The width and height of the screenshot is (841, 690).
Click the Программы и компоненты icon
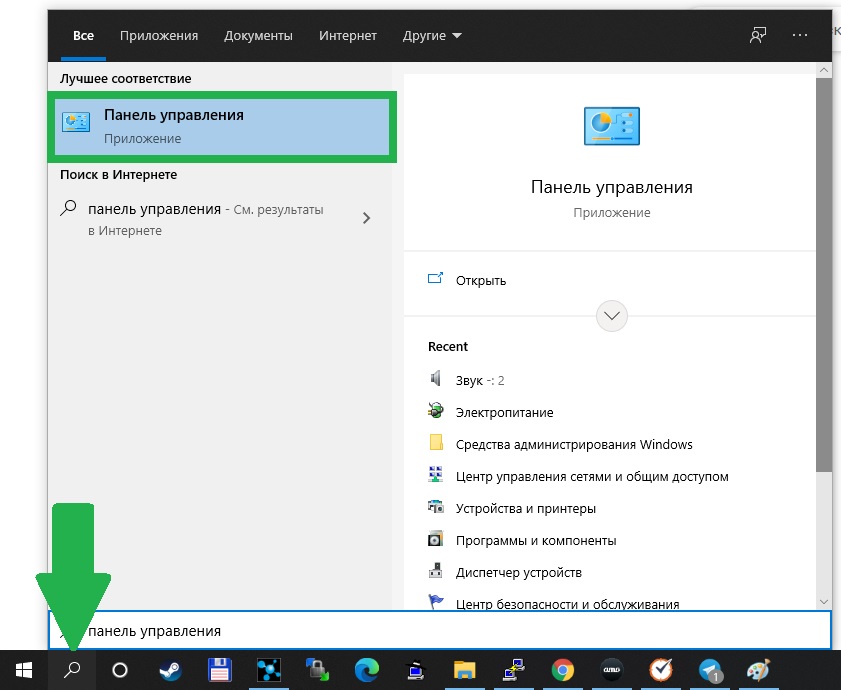click(436, 538)
